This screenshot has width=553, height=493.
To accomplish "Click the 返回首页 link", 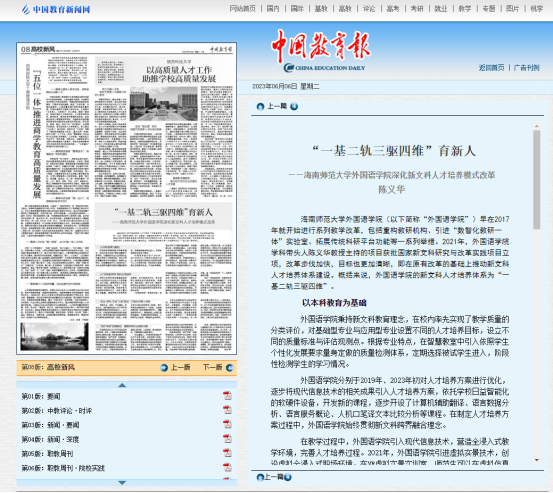I will tap(491, 68).
